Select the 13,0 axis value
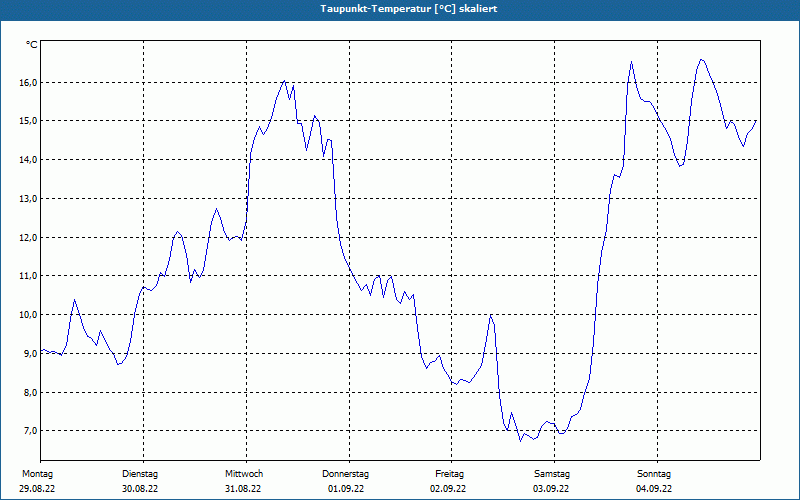Screen dimensions: 800x500 (28, 198)
